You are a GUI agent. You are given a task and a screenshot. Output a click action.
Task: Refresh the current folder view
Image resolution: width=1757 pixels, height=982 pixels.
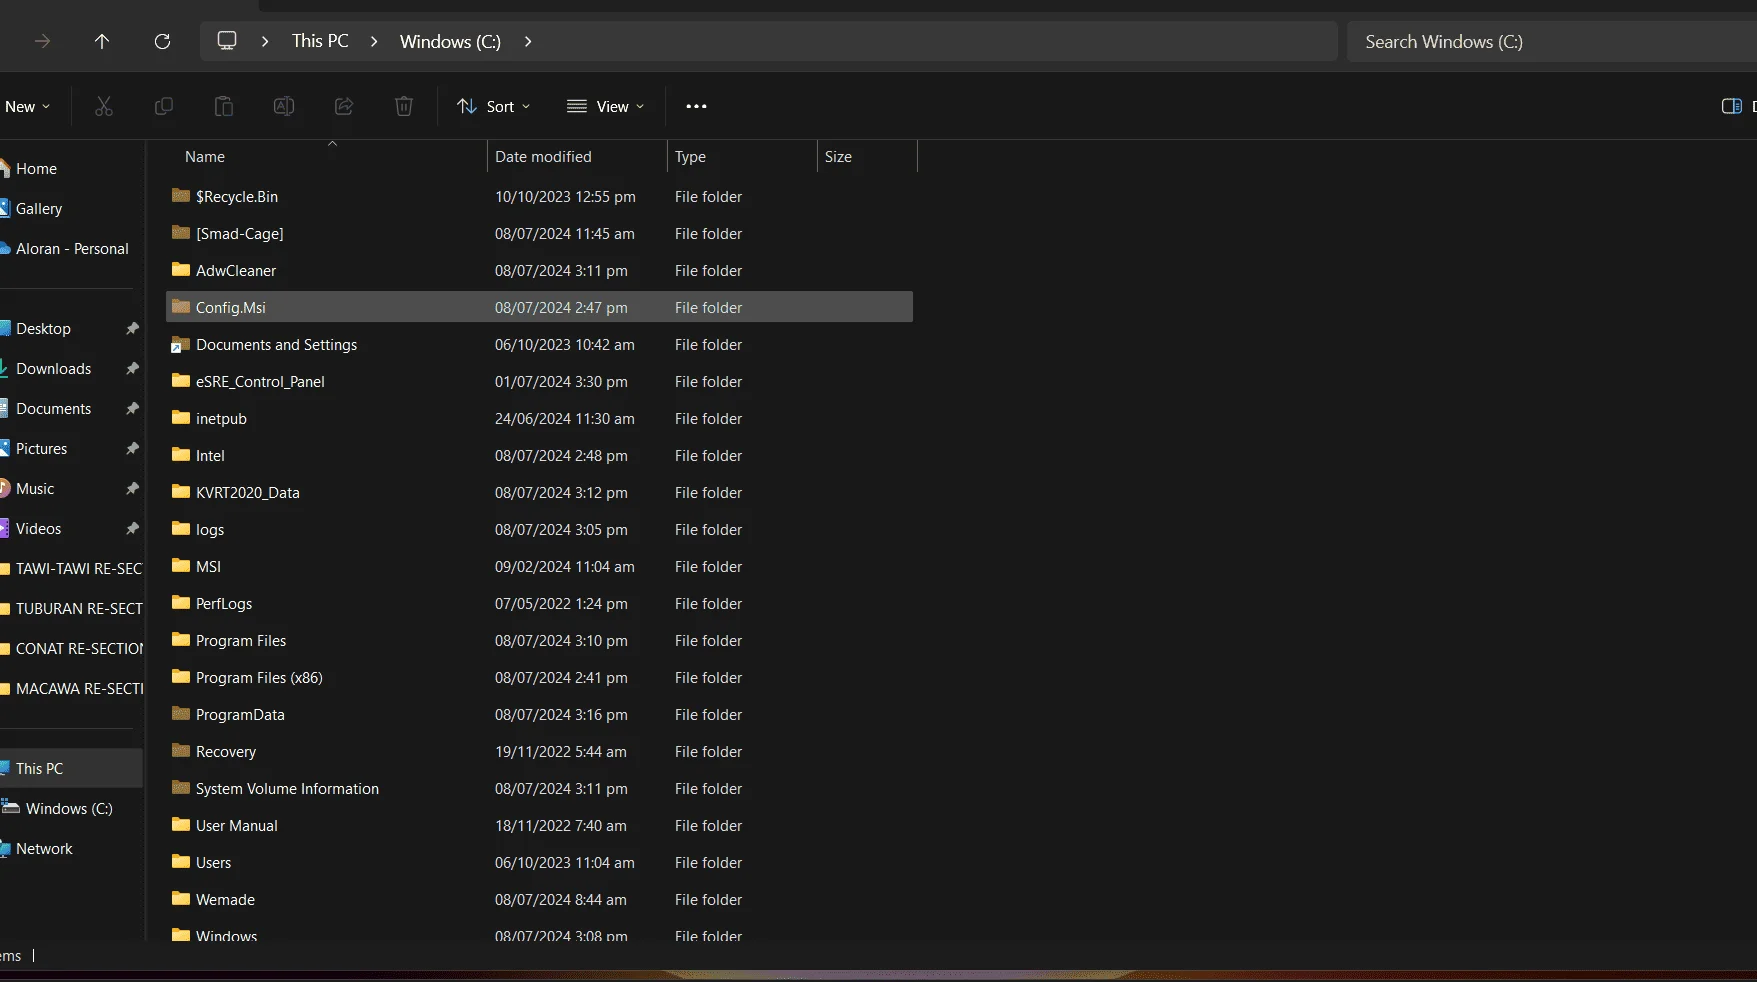click(x=162, y=41)
